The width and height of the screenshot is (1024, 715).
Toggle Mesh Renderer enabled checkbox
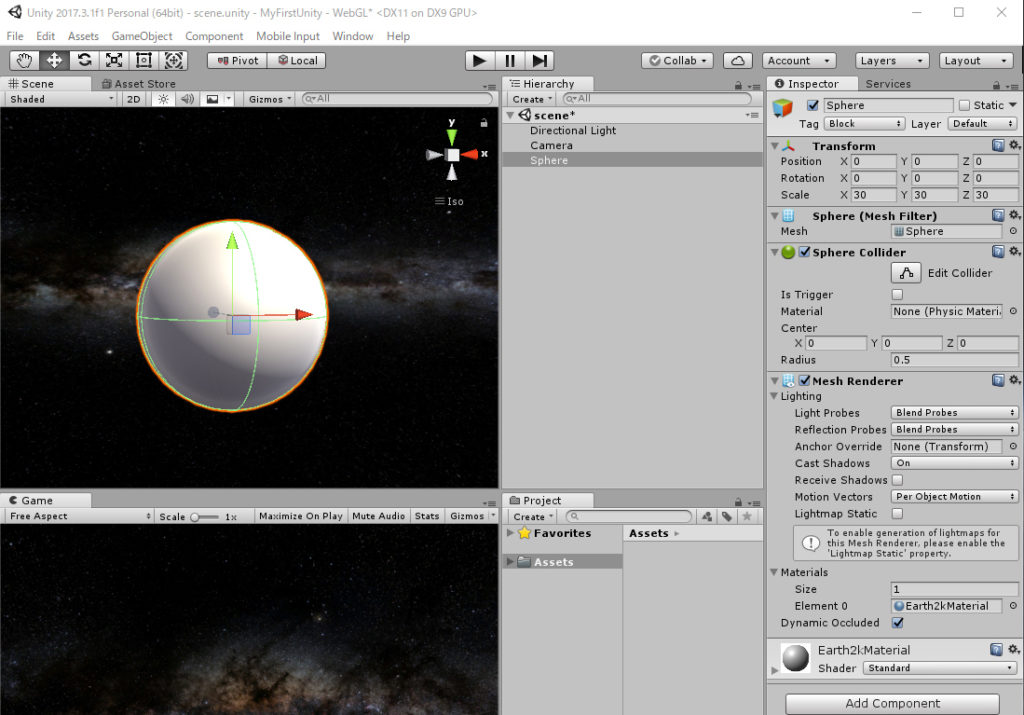(x=805, y=380)
